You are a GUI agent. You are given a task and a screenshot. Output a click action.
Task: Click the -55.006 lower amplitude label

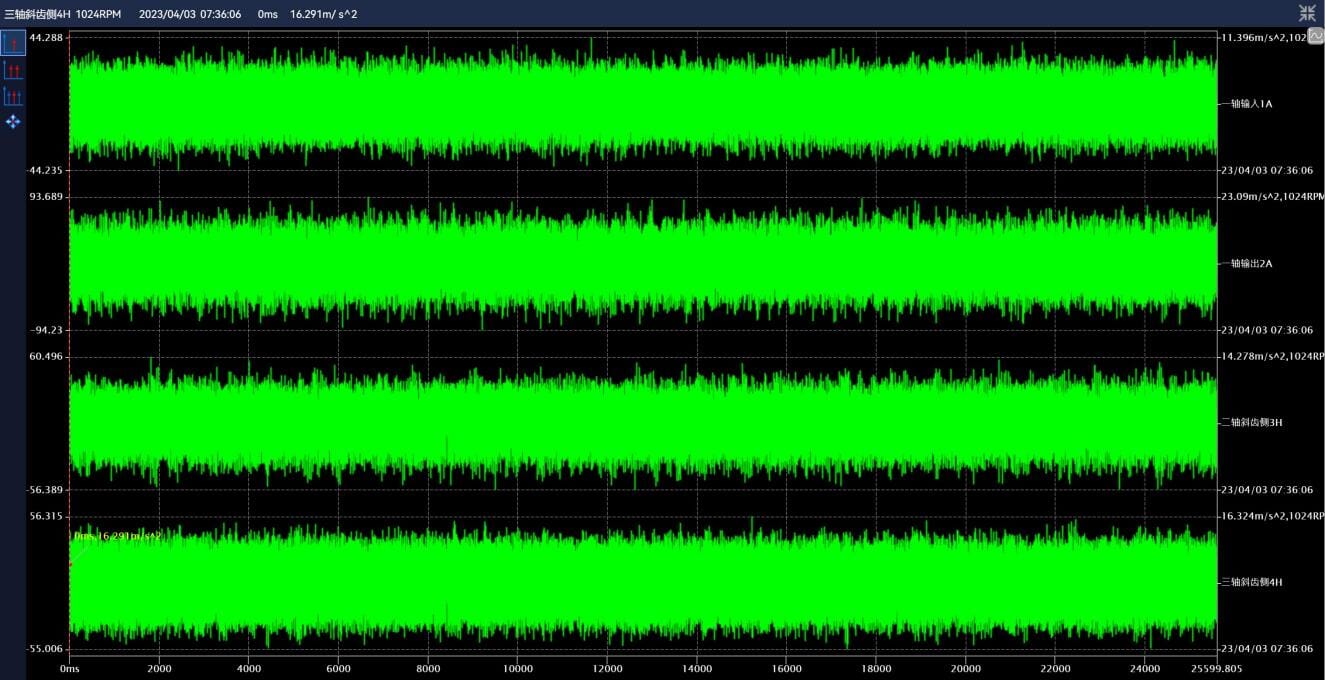45,649
